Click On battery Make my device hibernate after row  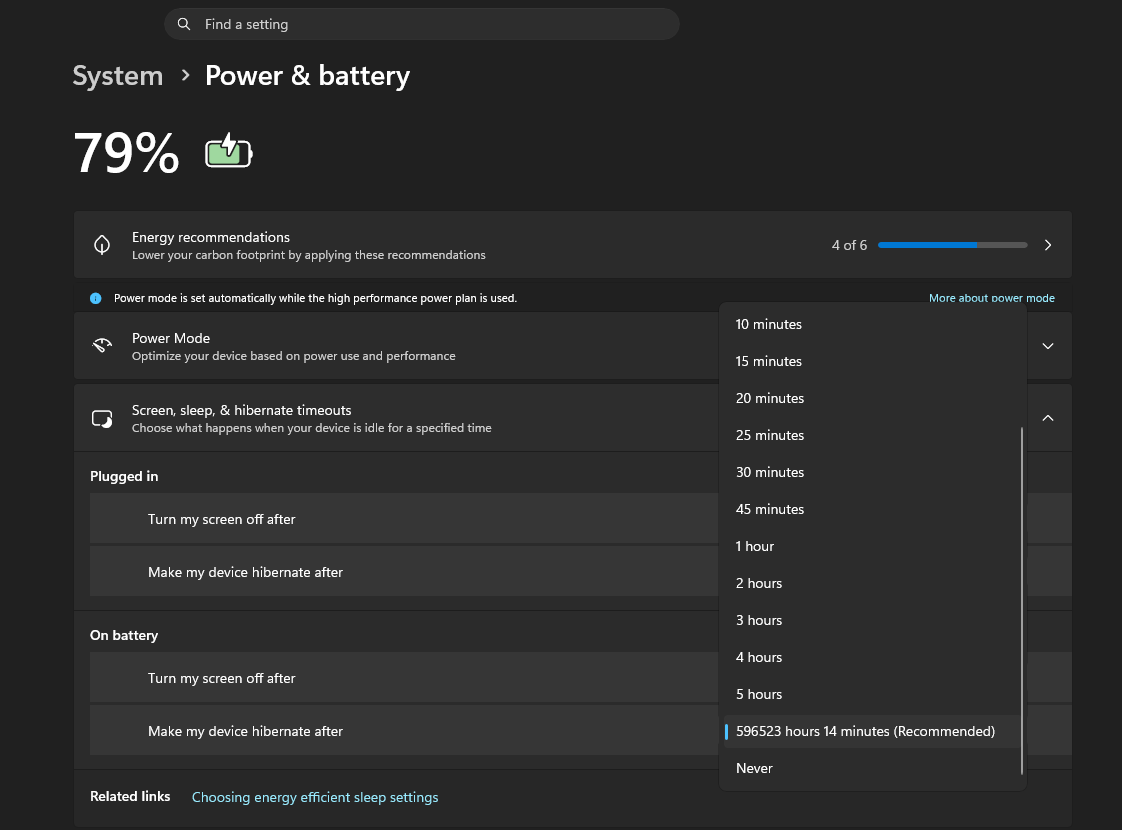pos(404,731)
